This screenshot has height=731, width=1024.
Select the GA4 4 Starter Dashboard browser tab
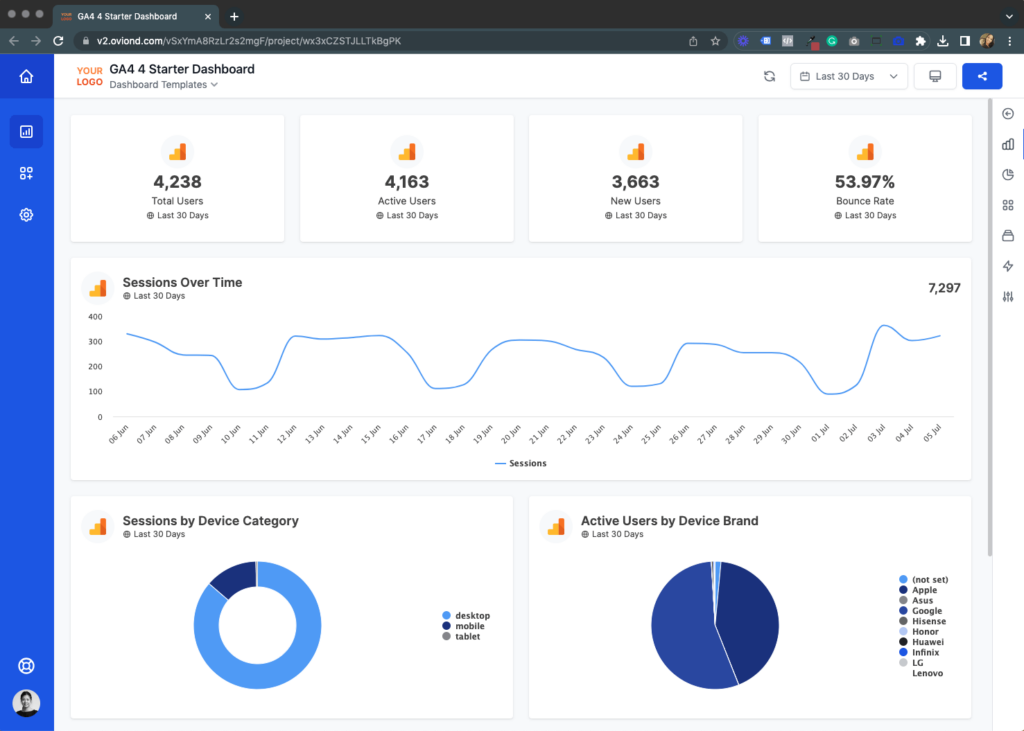136,16
